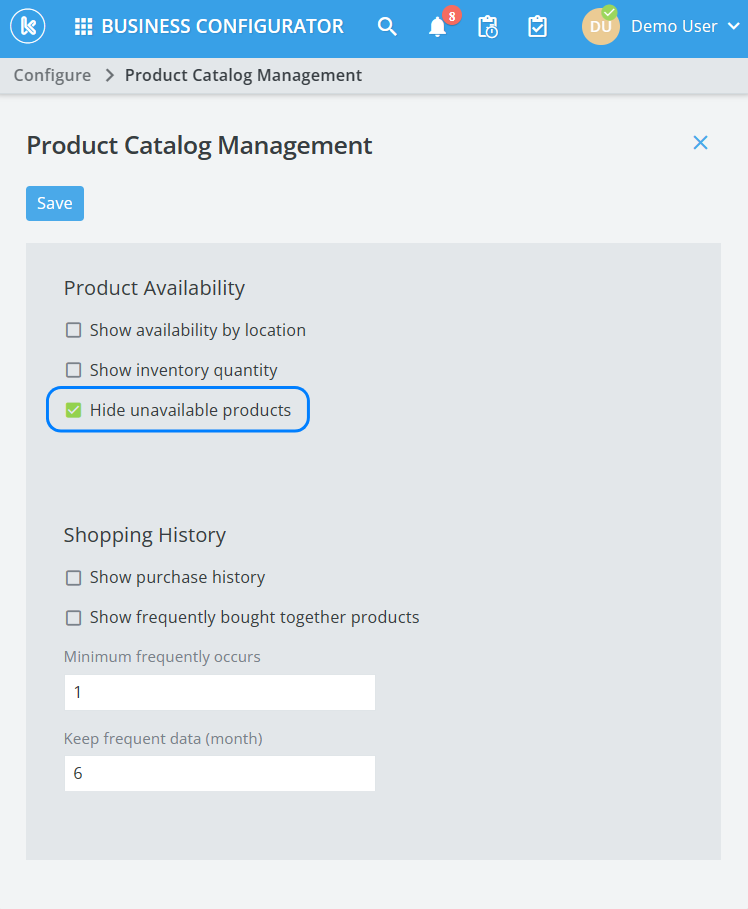
Task: Click the search magnifier icon
Action: [387, 27]
